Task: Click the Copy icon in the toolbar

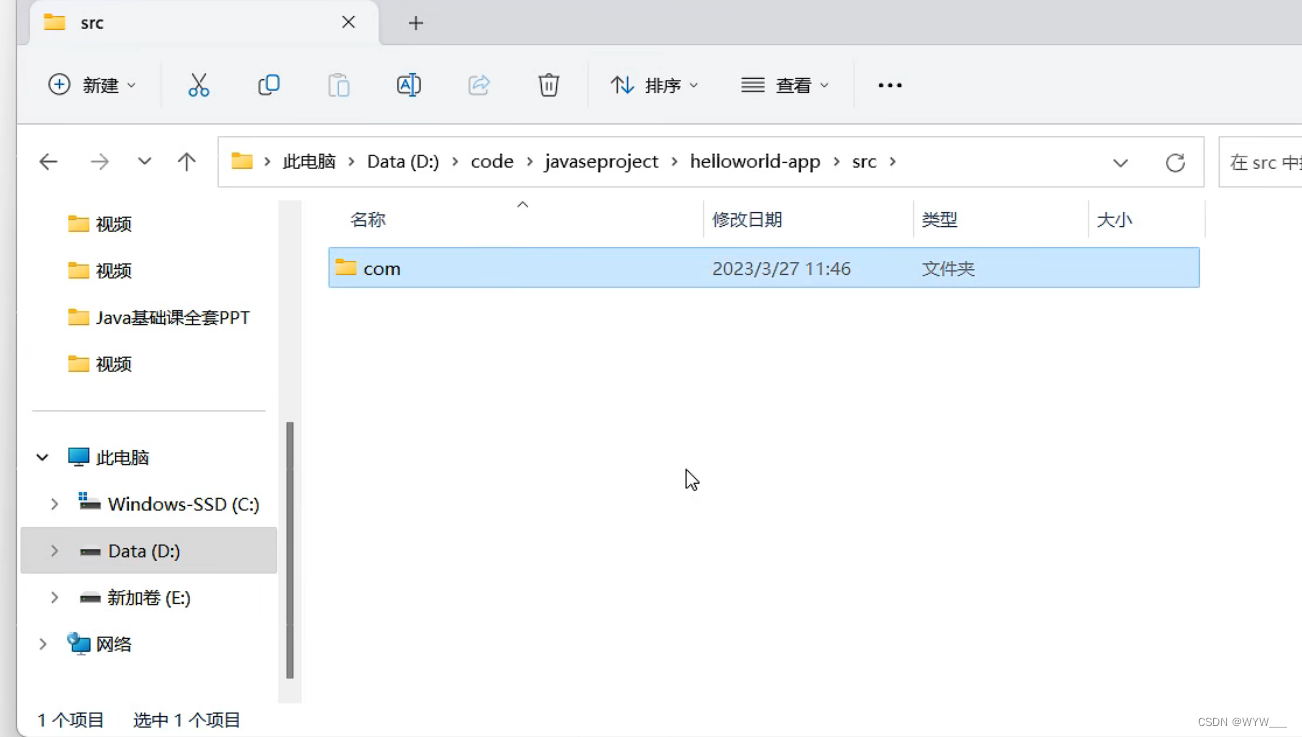Action: pyautogui.click(x=269, y=85)
